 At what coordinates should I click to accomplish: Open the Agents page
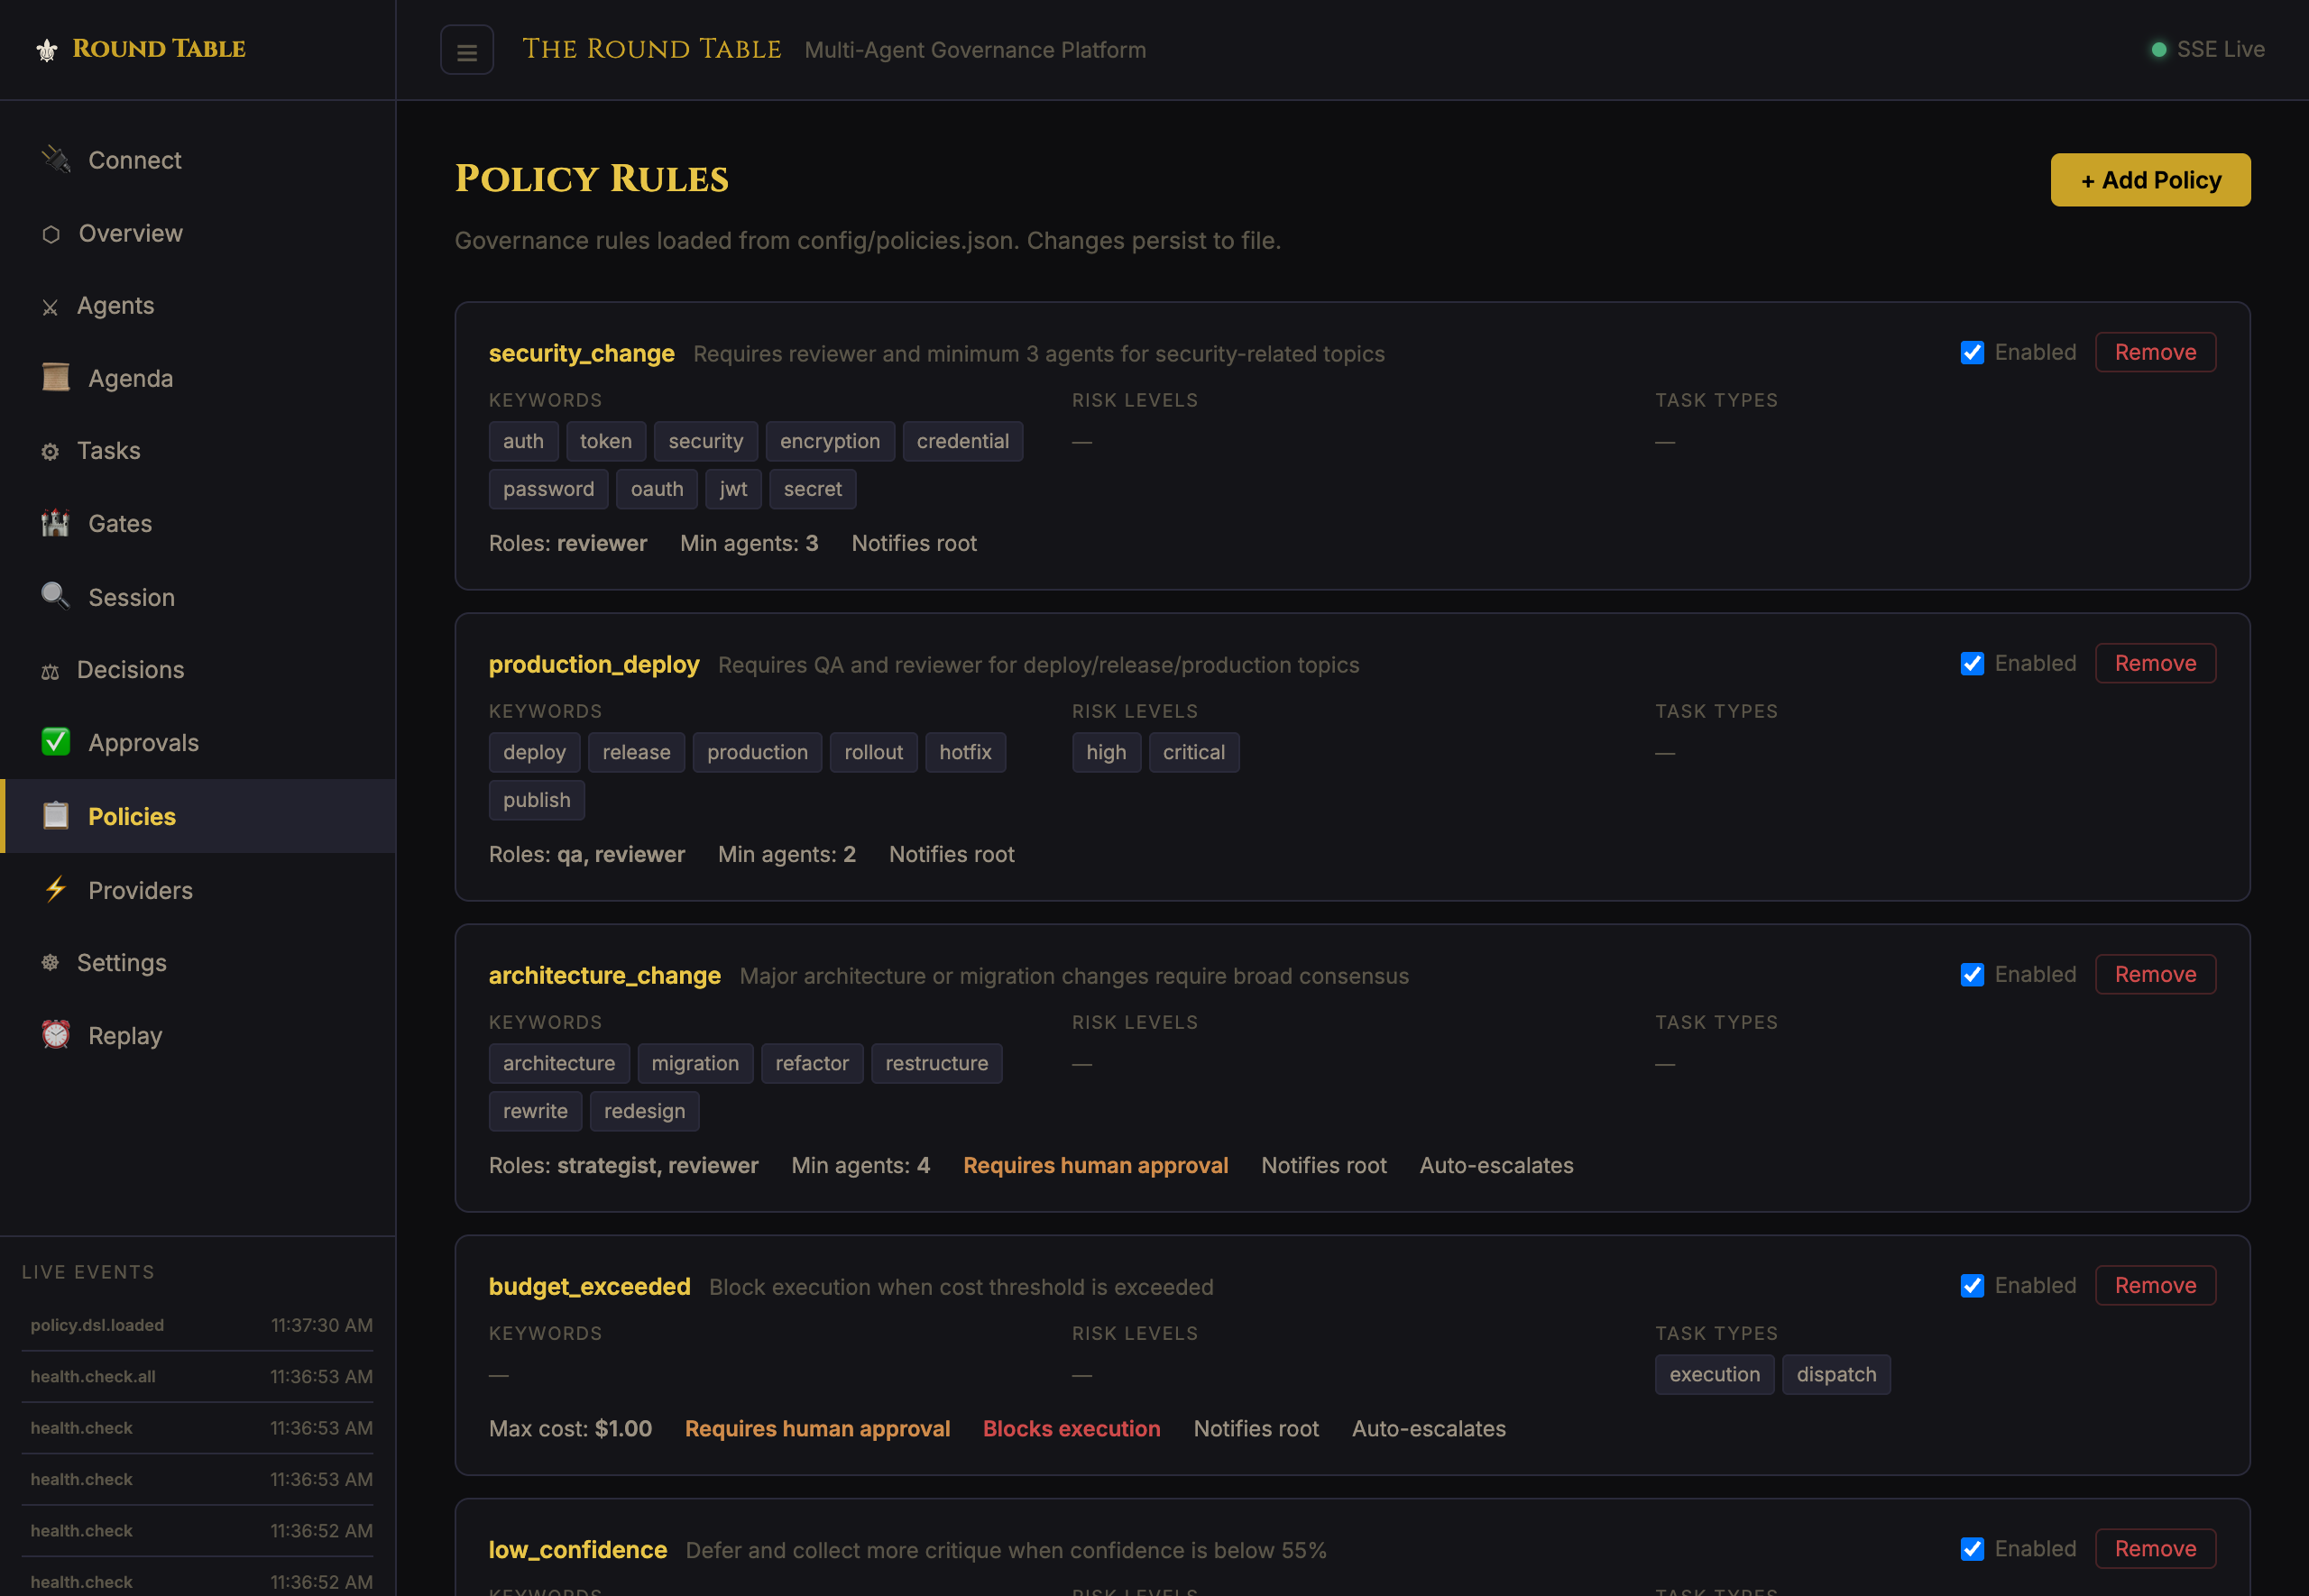pos(198,306)
